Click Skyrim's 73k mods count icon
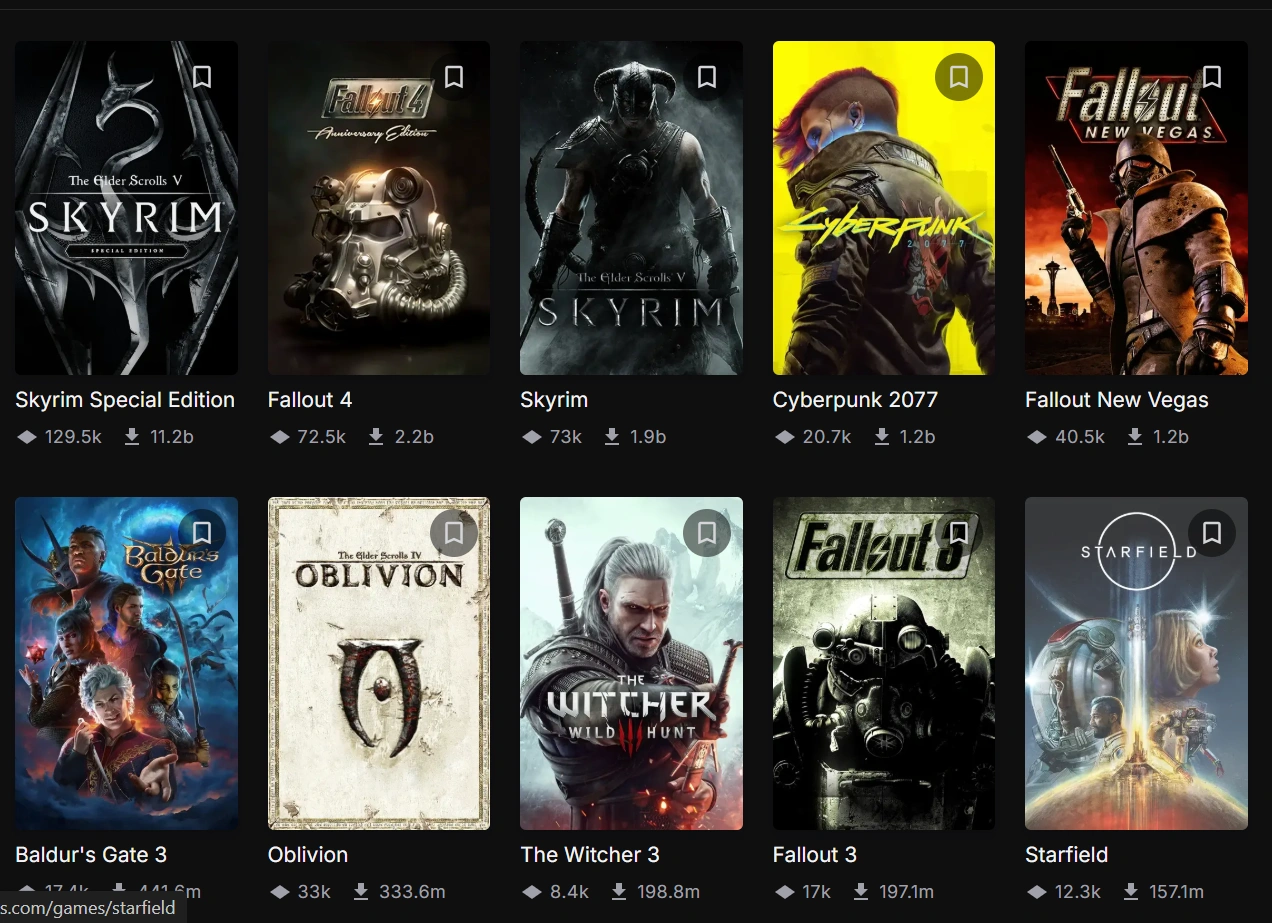The width and height of the screenshot is (1272, 923). click(x=532, y=437)
